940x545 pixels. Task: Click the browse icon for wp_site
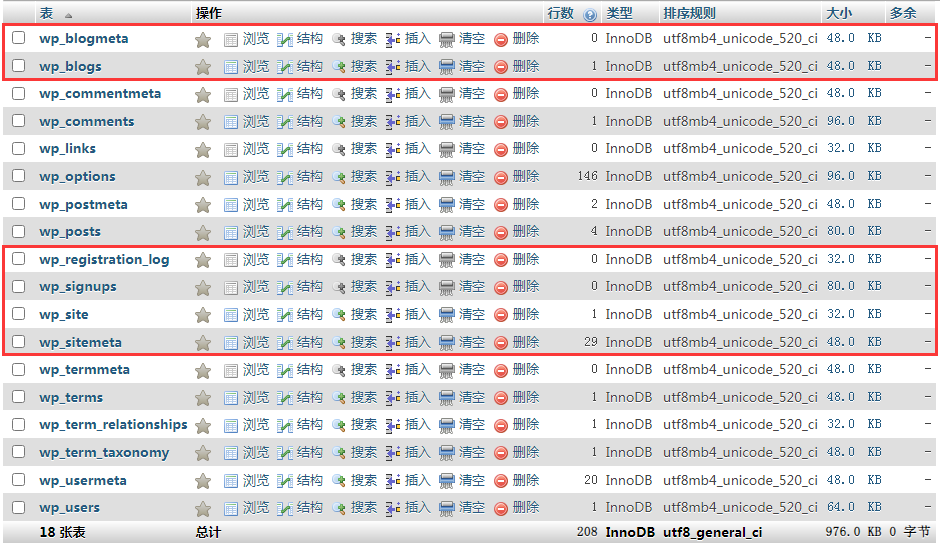[x=231, y=315]
